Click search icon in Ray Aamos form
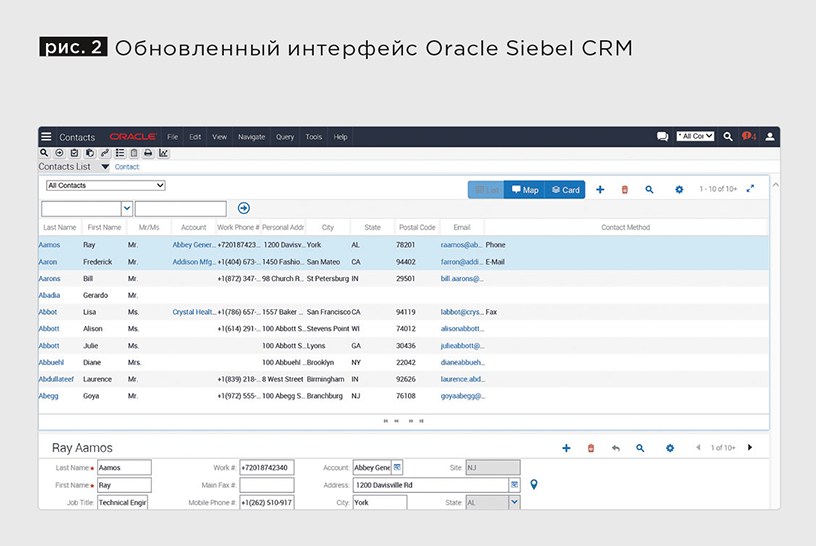This screenshot has height=546, width=816. [640, 448]
